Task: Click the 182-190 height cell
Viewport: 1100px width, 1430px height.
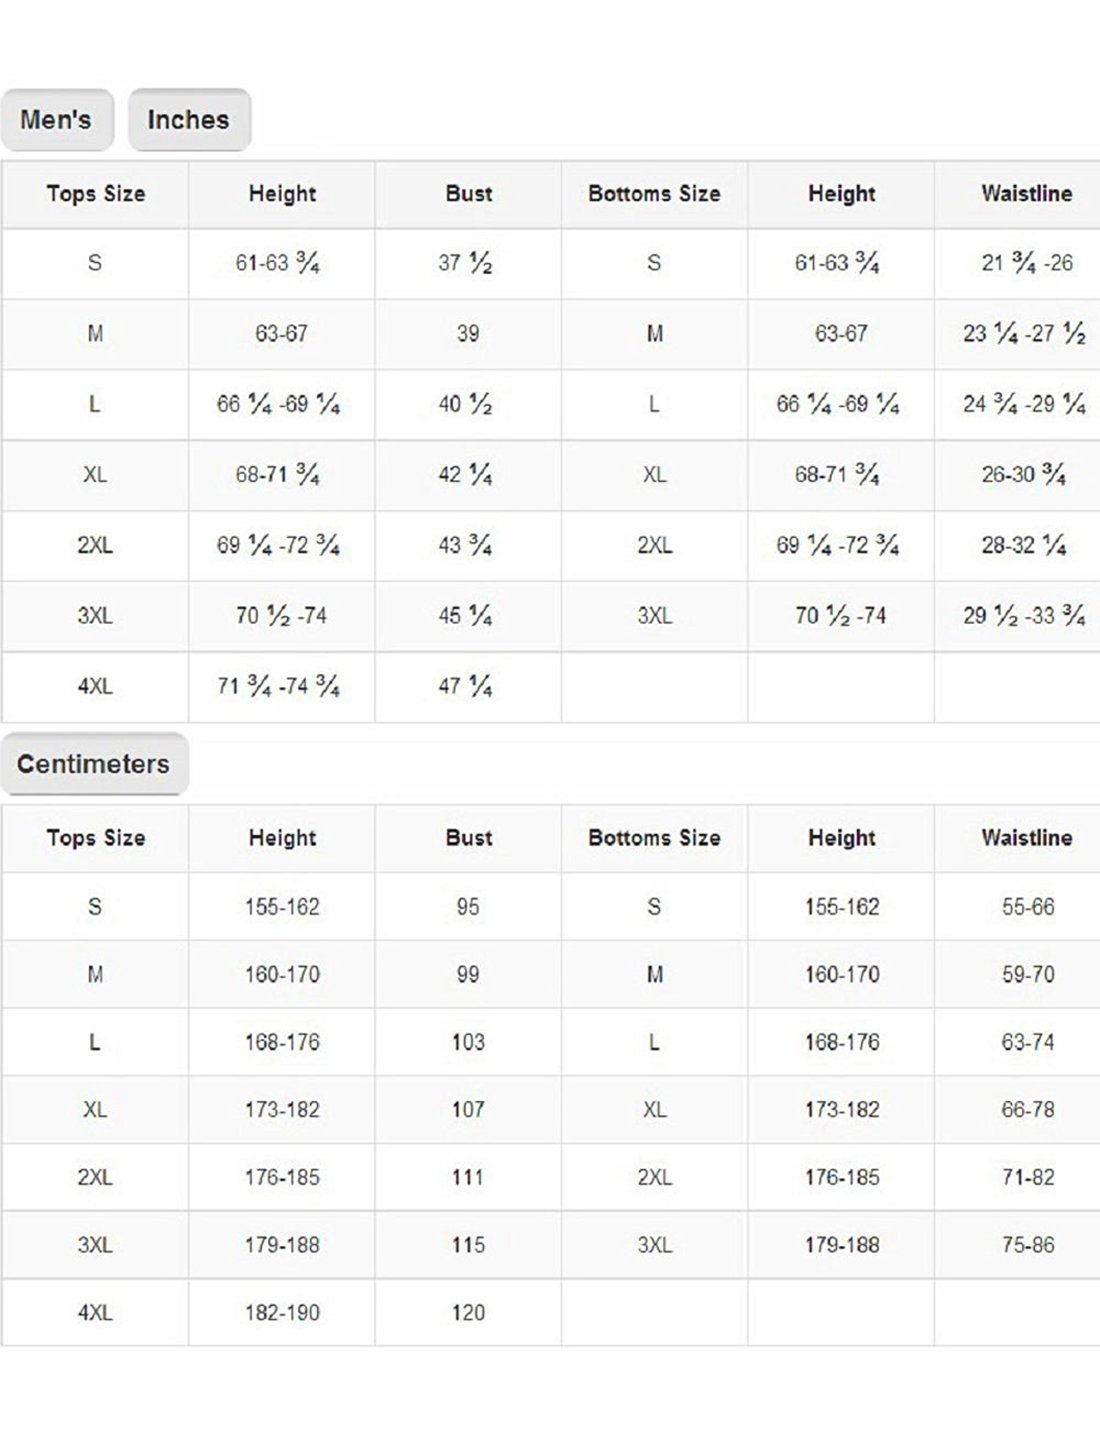Action: pyautogui.click(x=282, y=1313)
